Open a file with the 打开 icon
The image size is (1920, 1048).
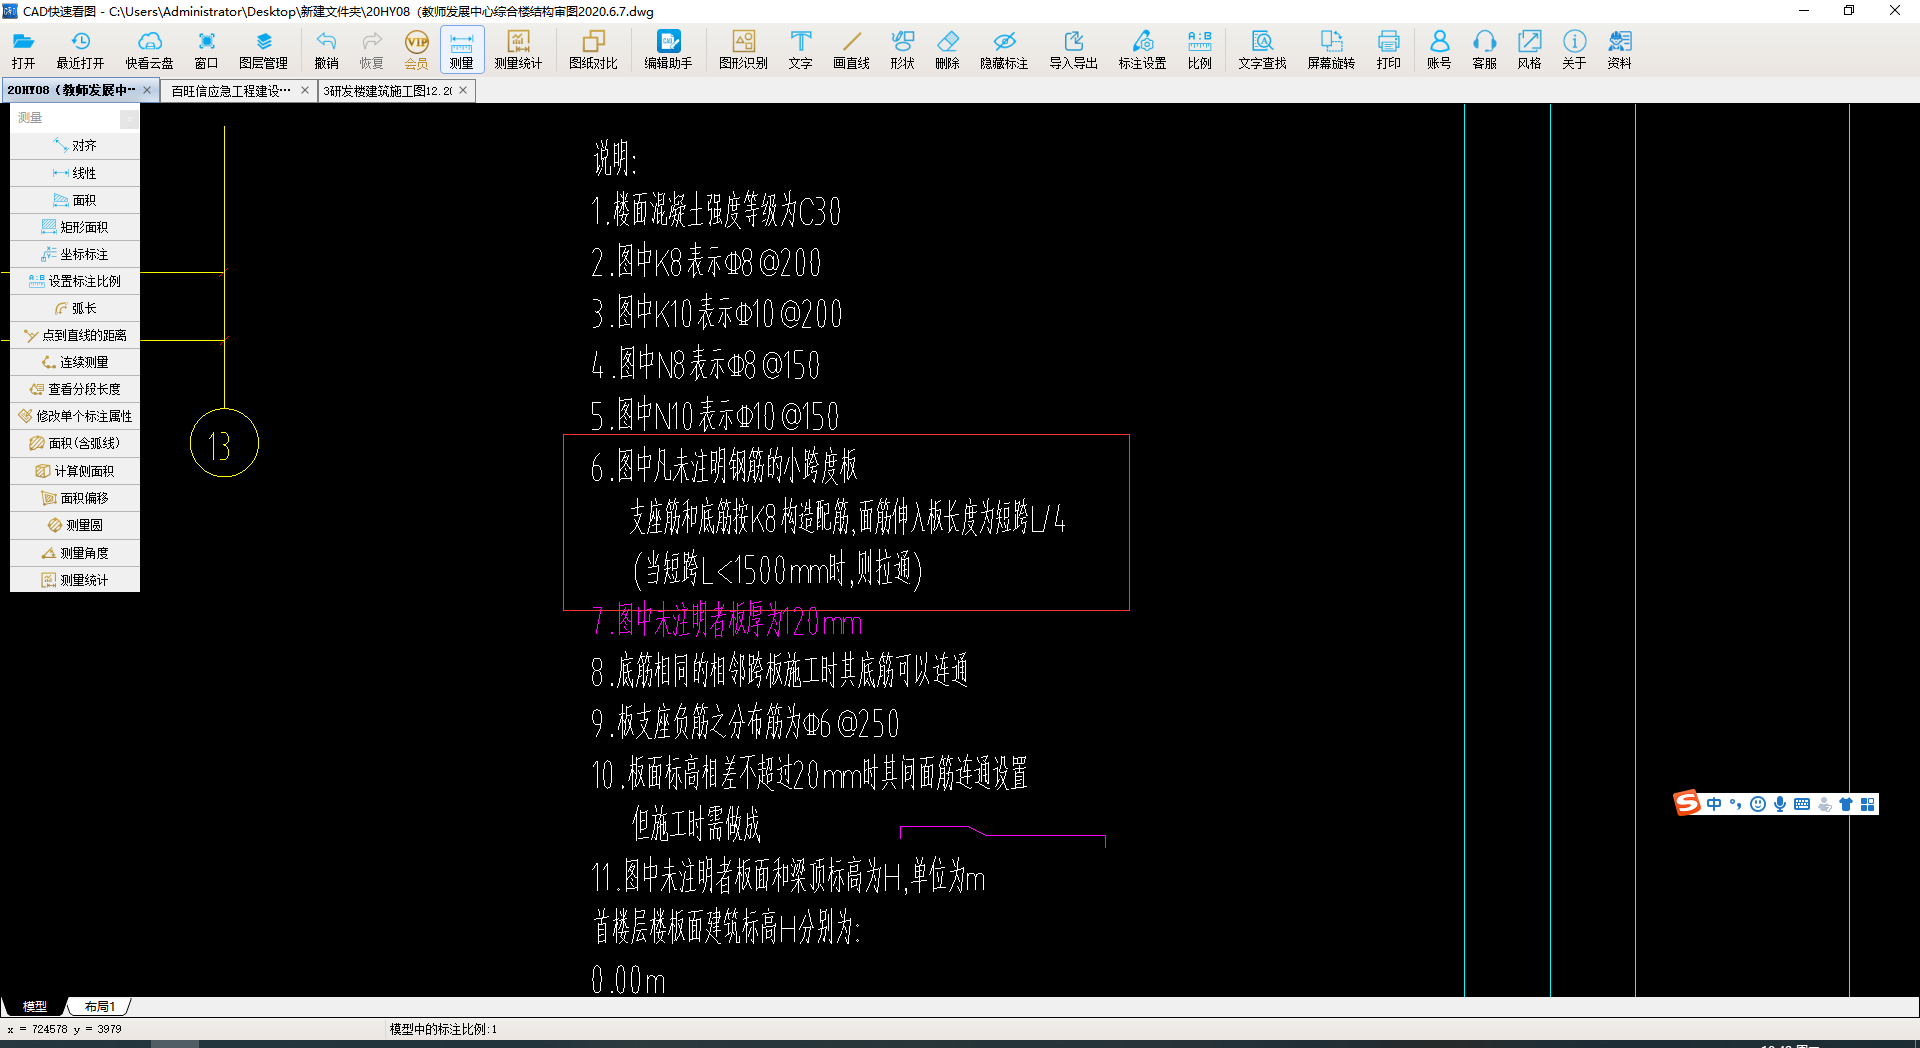click(23, 50)
